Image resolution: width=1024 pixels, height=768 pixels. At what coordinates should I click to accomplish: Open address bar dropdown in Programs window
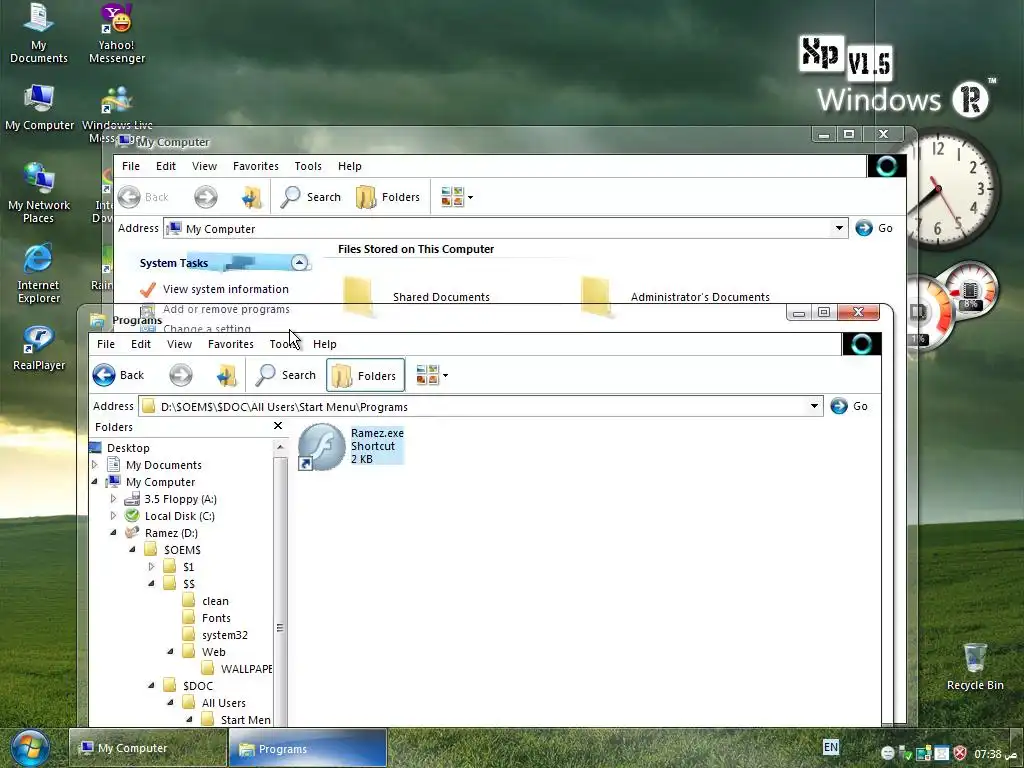coord(814,406)
